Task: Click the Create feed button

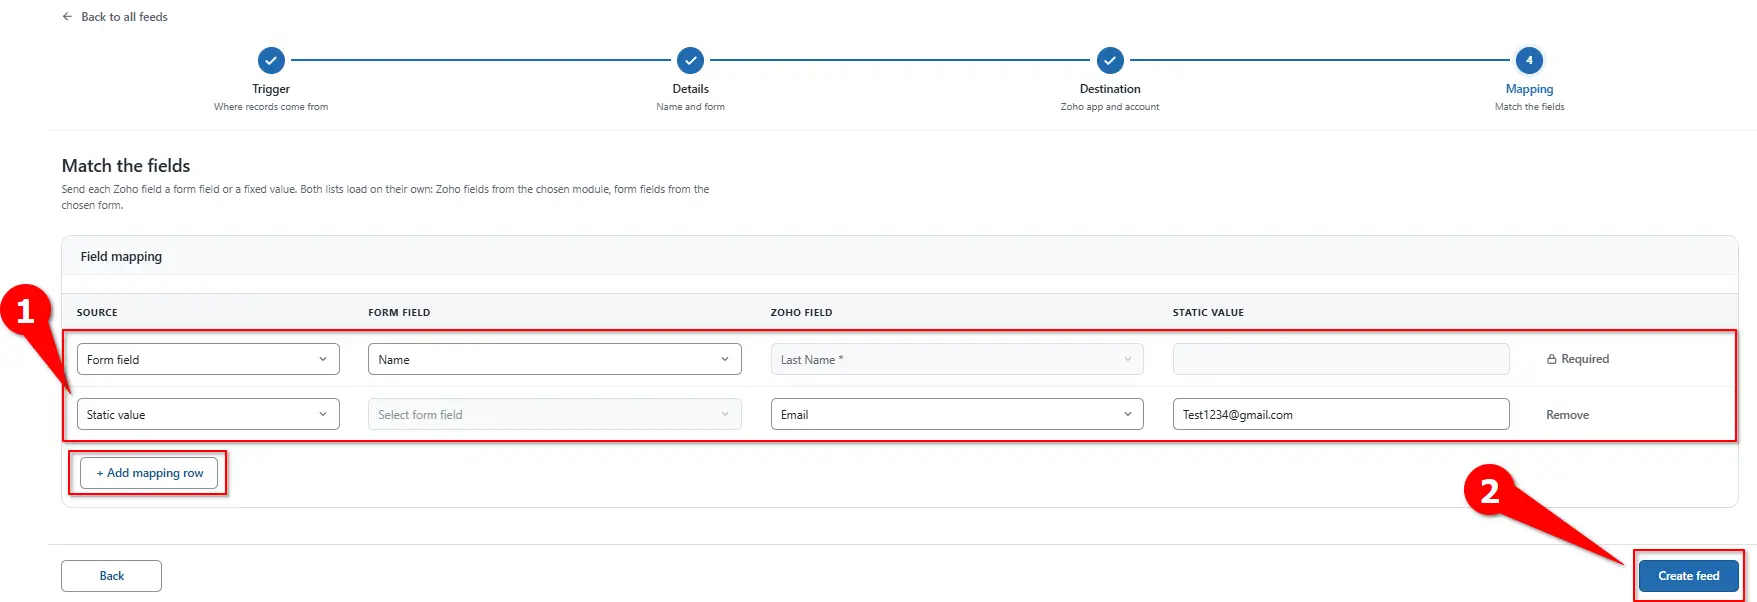Action: pos(1688,576)
